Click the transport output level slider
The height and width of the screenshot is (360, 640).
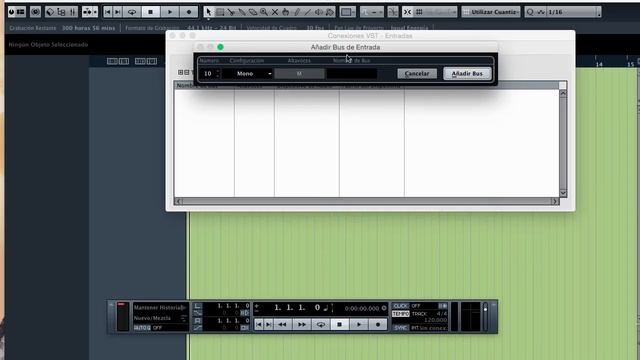485,317
